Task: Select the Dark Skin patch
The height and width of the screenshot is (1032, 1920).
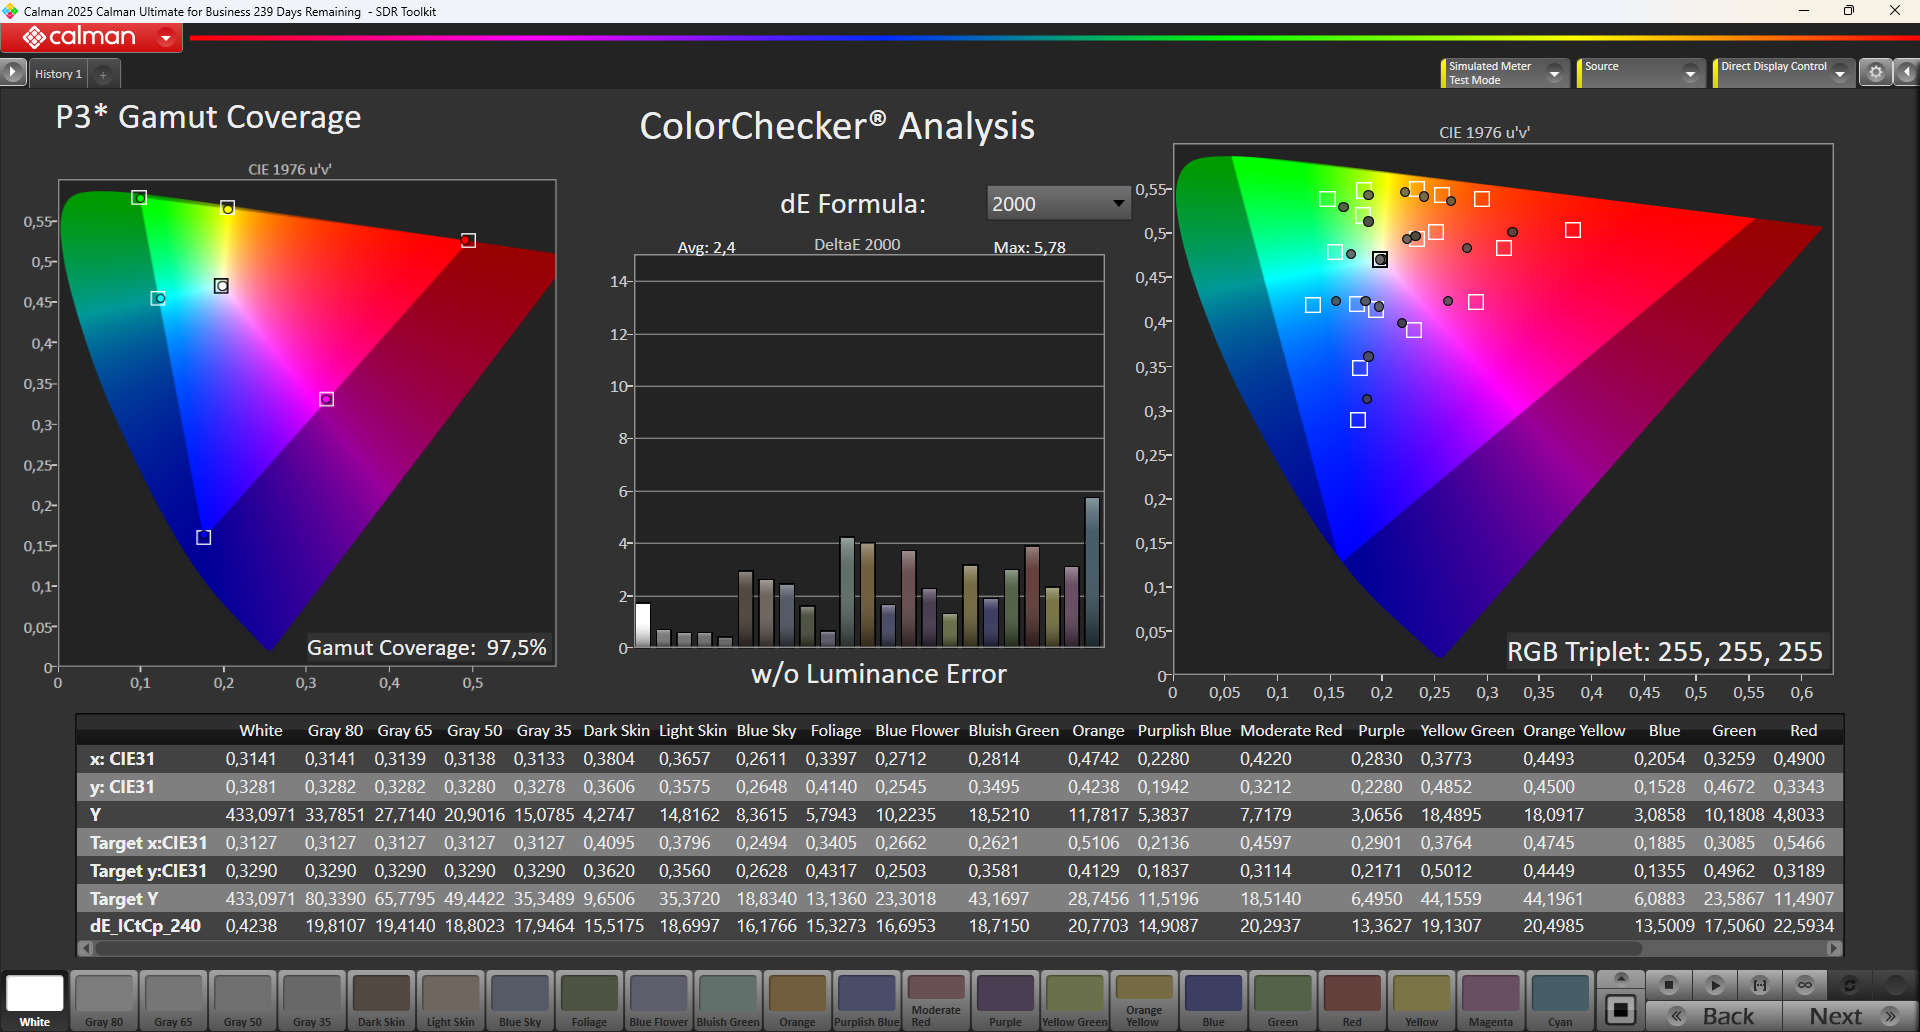Action: coord(381,1000)
